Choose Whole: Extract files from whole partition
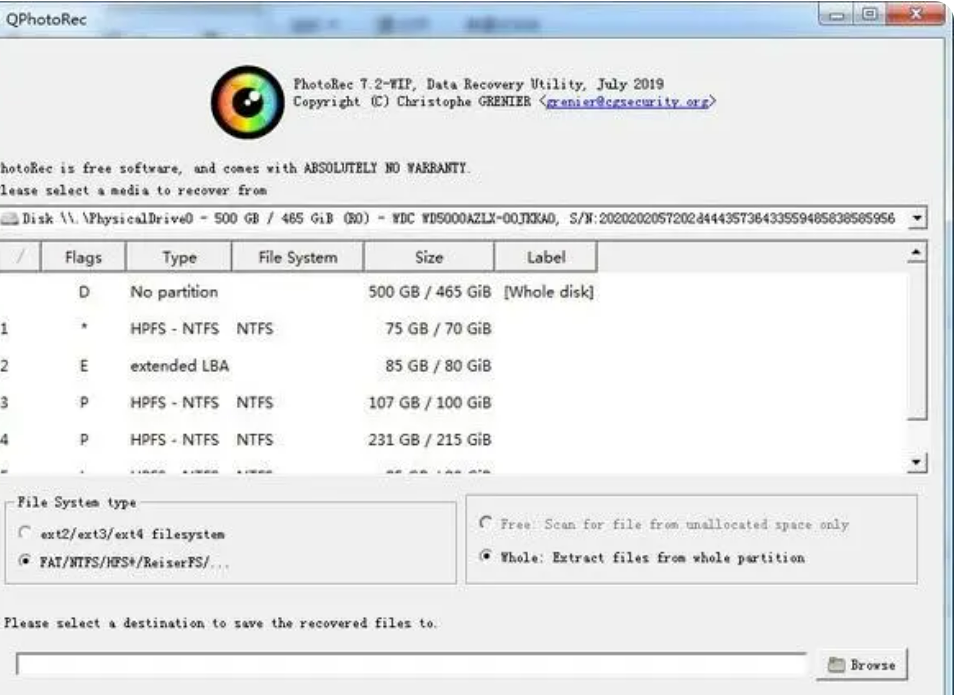972x695 pixels. [485, 557]
